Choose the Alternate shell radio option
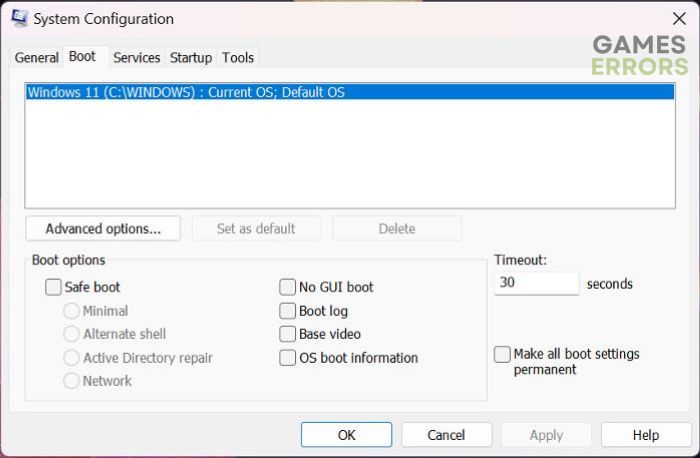The width and height of the screenshot is (700, 458). tap(71, 334)
